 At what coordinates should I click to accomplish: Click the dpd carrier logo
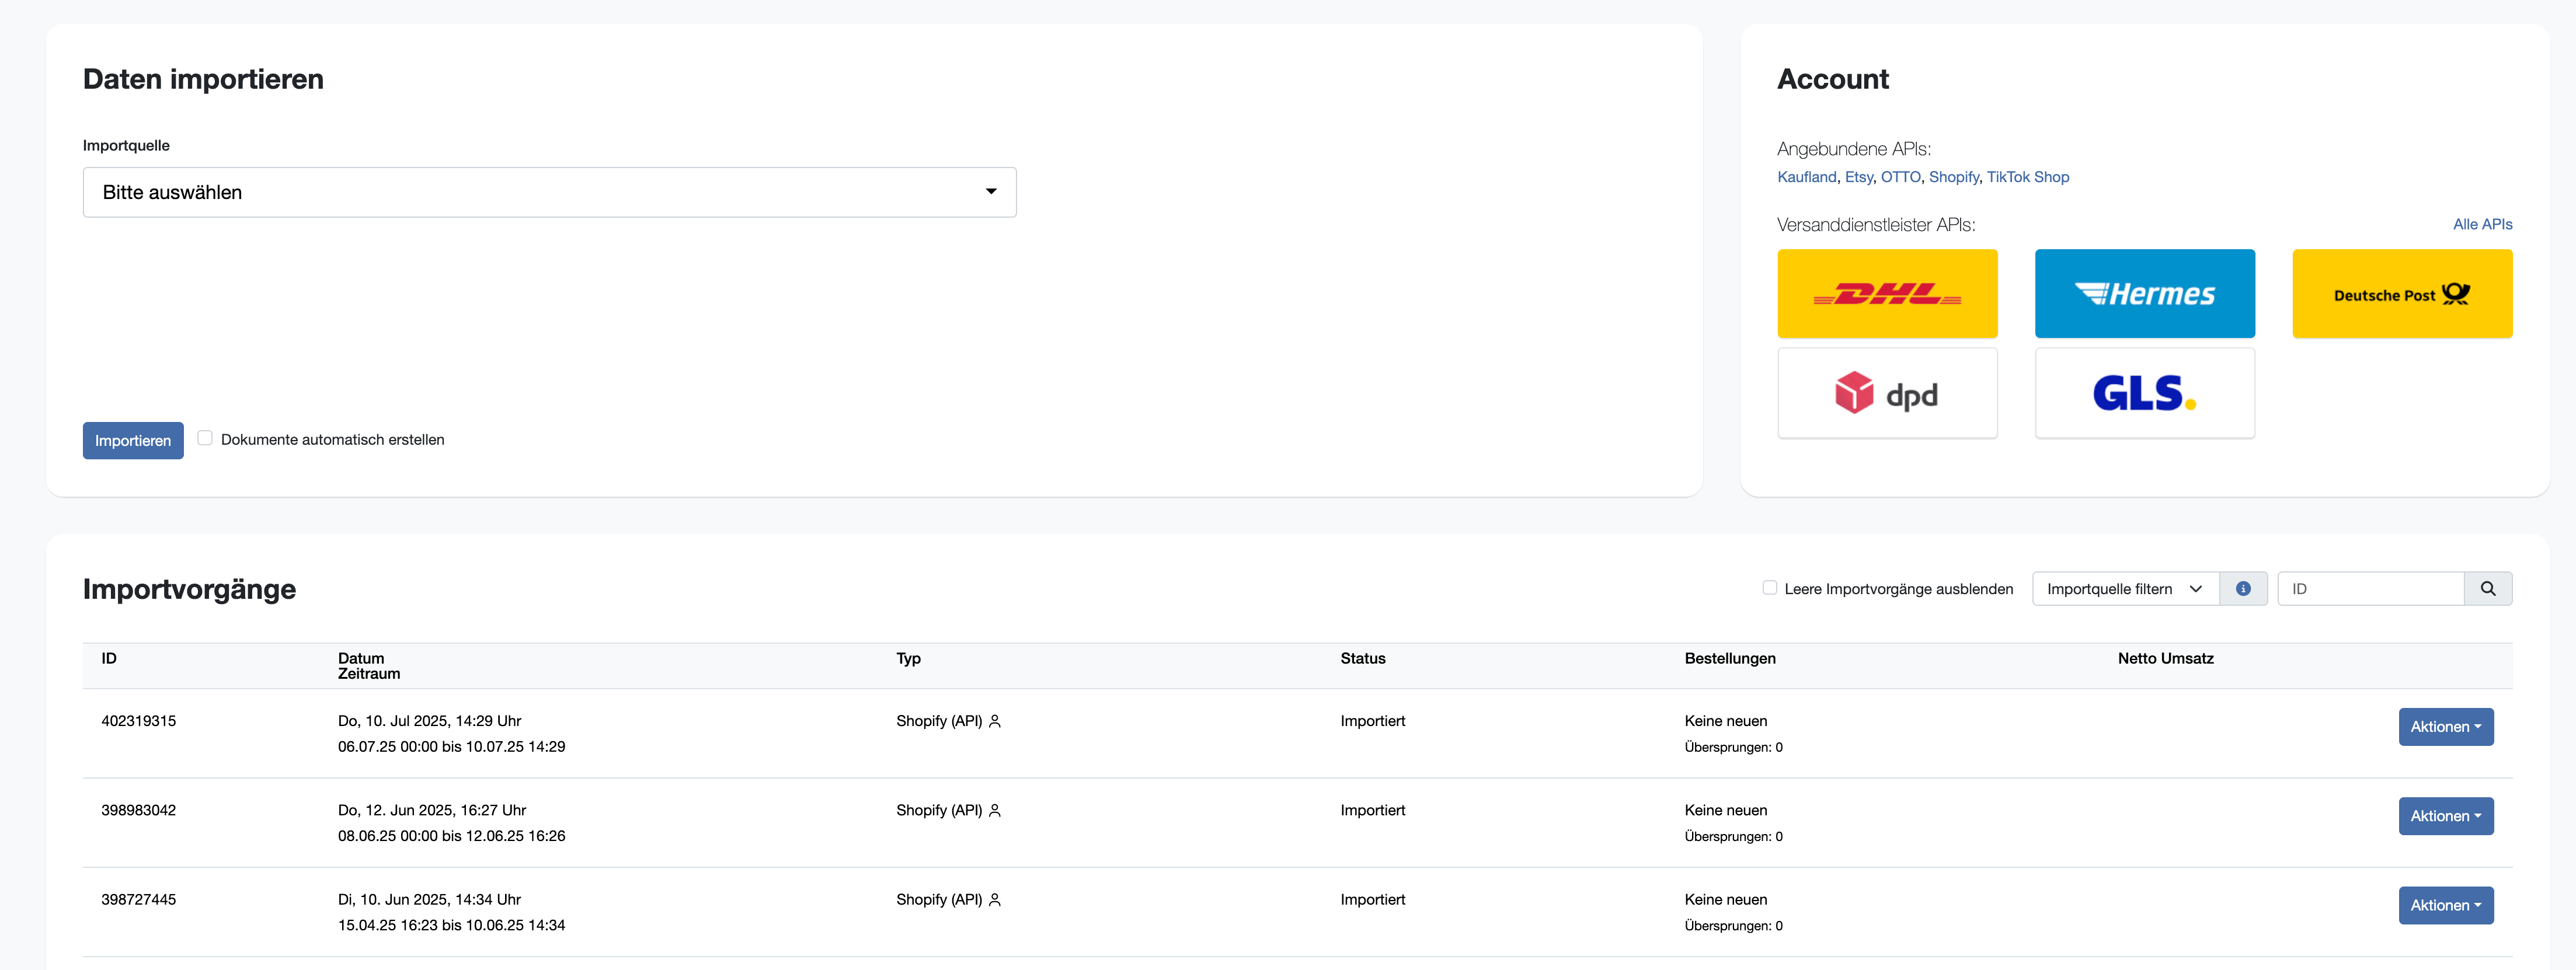click(x=1886, y=393)
